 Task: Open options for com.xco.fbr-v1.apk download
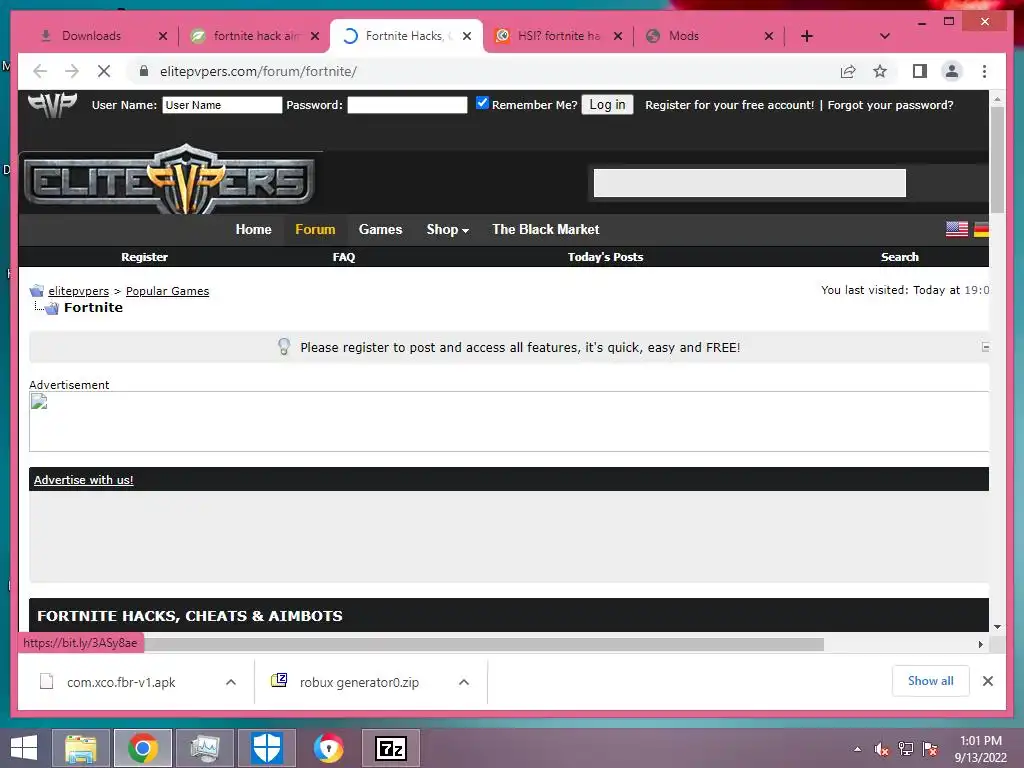pyautogui.click(x=231, y=682)
